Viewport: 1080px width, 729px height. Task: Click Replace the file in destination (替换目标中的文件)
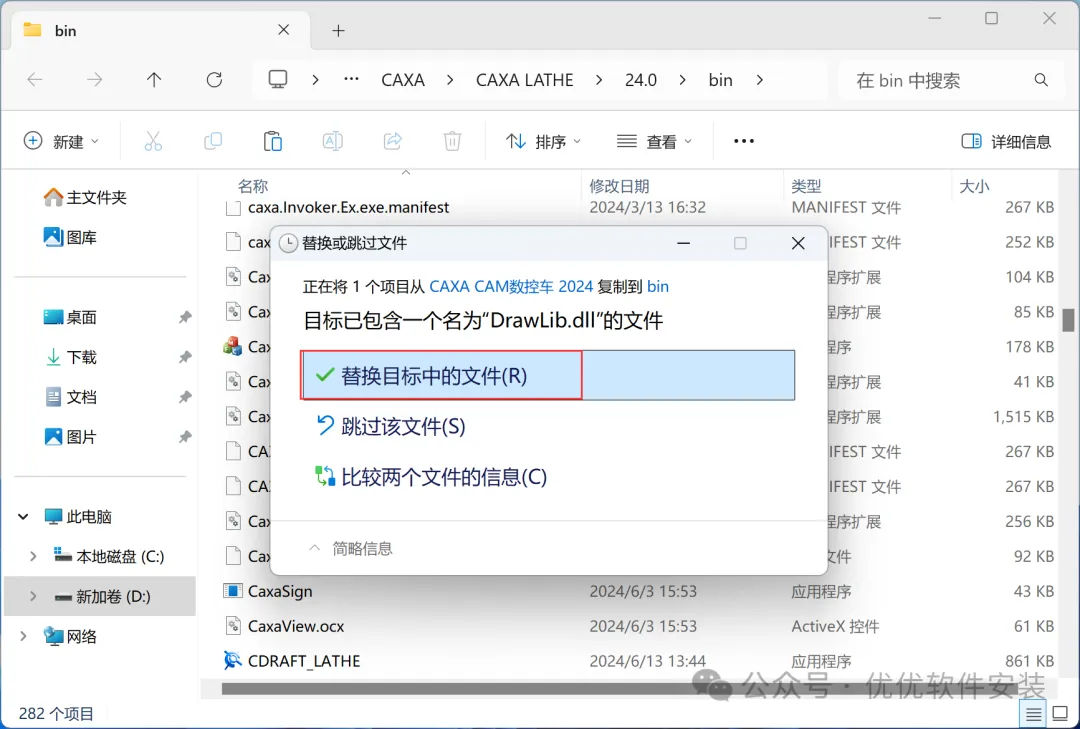click(x=548, y=376)
